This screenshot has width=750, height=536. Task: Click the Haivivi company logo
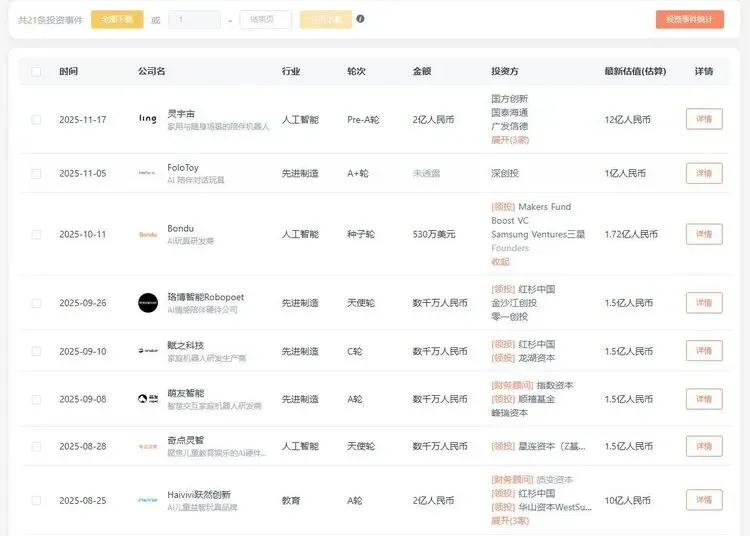tap(147, 500)
